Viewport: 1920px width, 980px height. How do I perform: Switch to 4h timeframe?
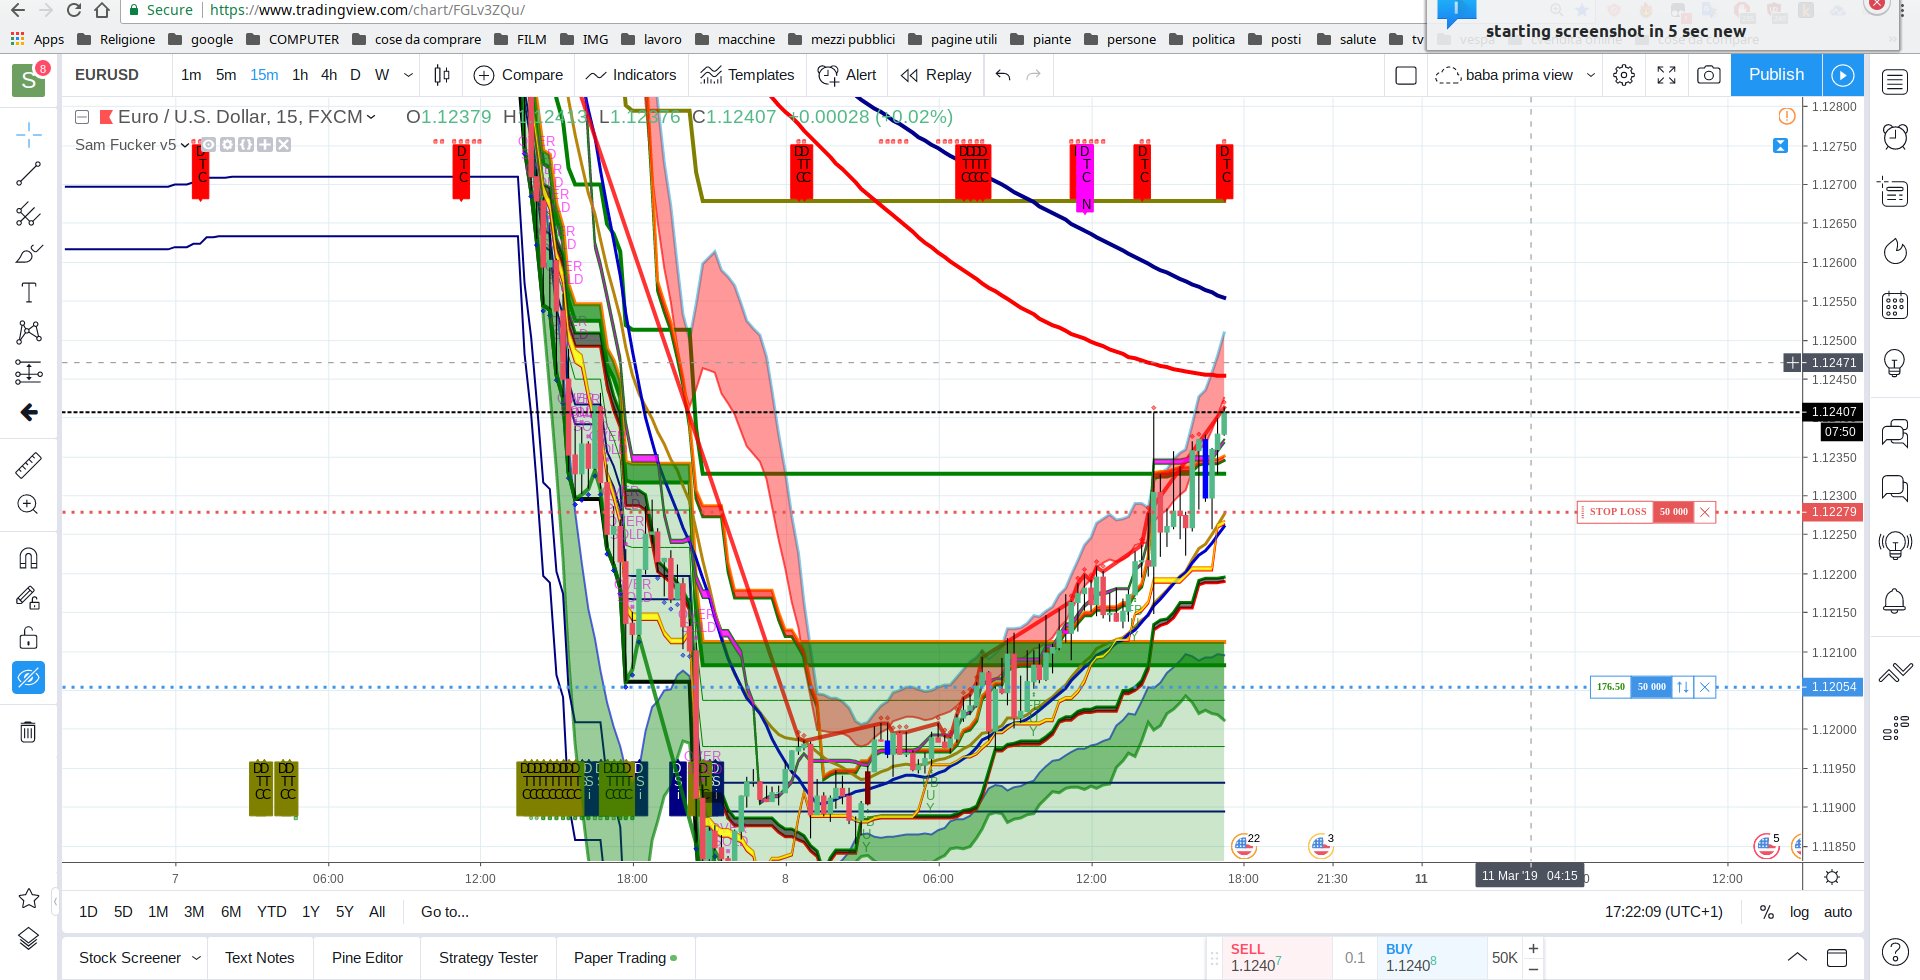pos(329,75)
